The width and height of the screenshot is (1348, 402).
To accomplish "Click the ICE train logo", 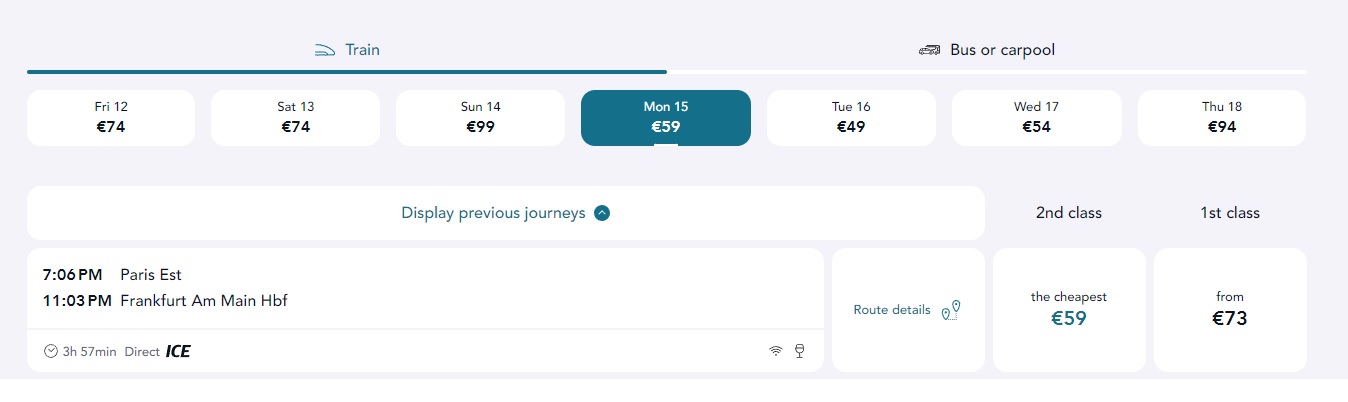I will tap(178, 351).
